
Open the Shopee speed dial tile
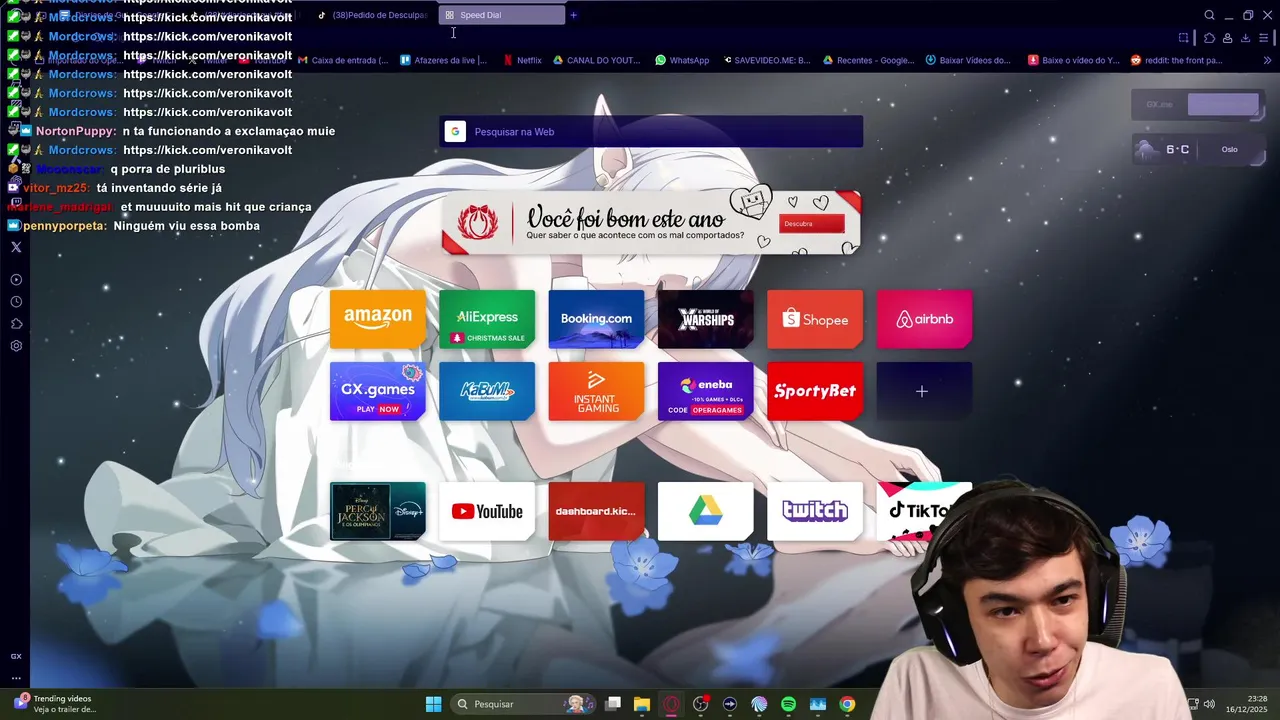[x=815, y=319]
